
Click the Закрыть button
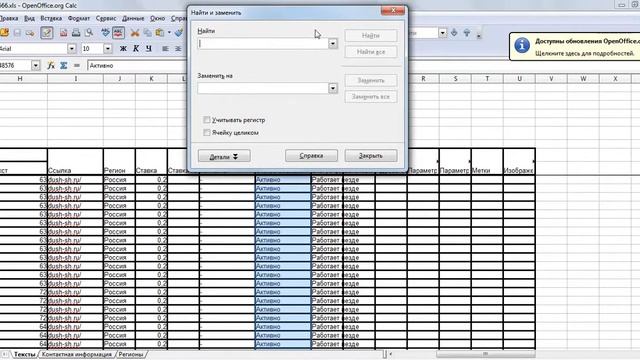point(371,156)
